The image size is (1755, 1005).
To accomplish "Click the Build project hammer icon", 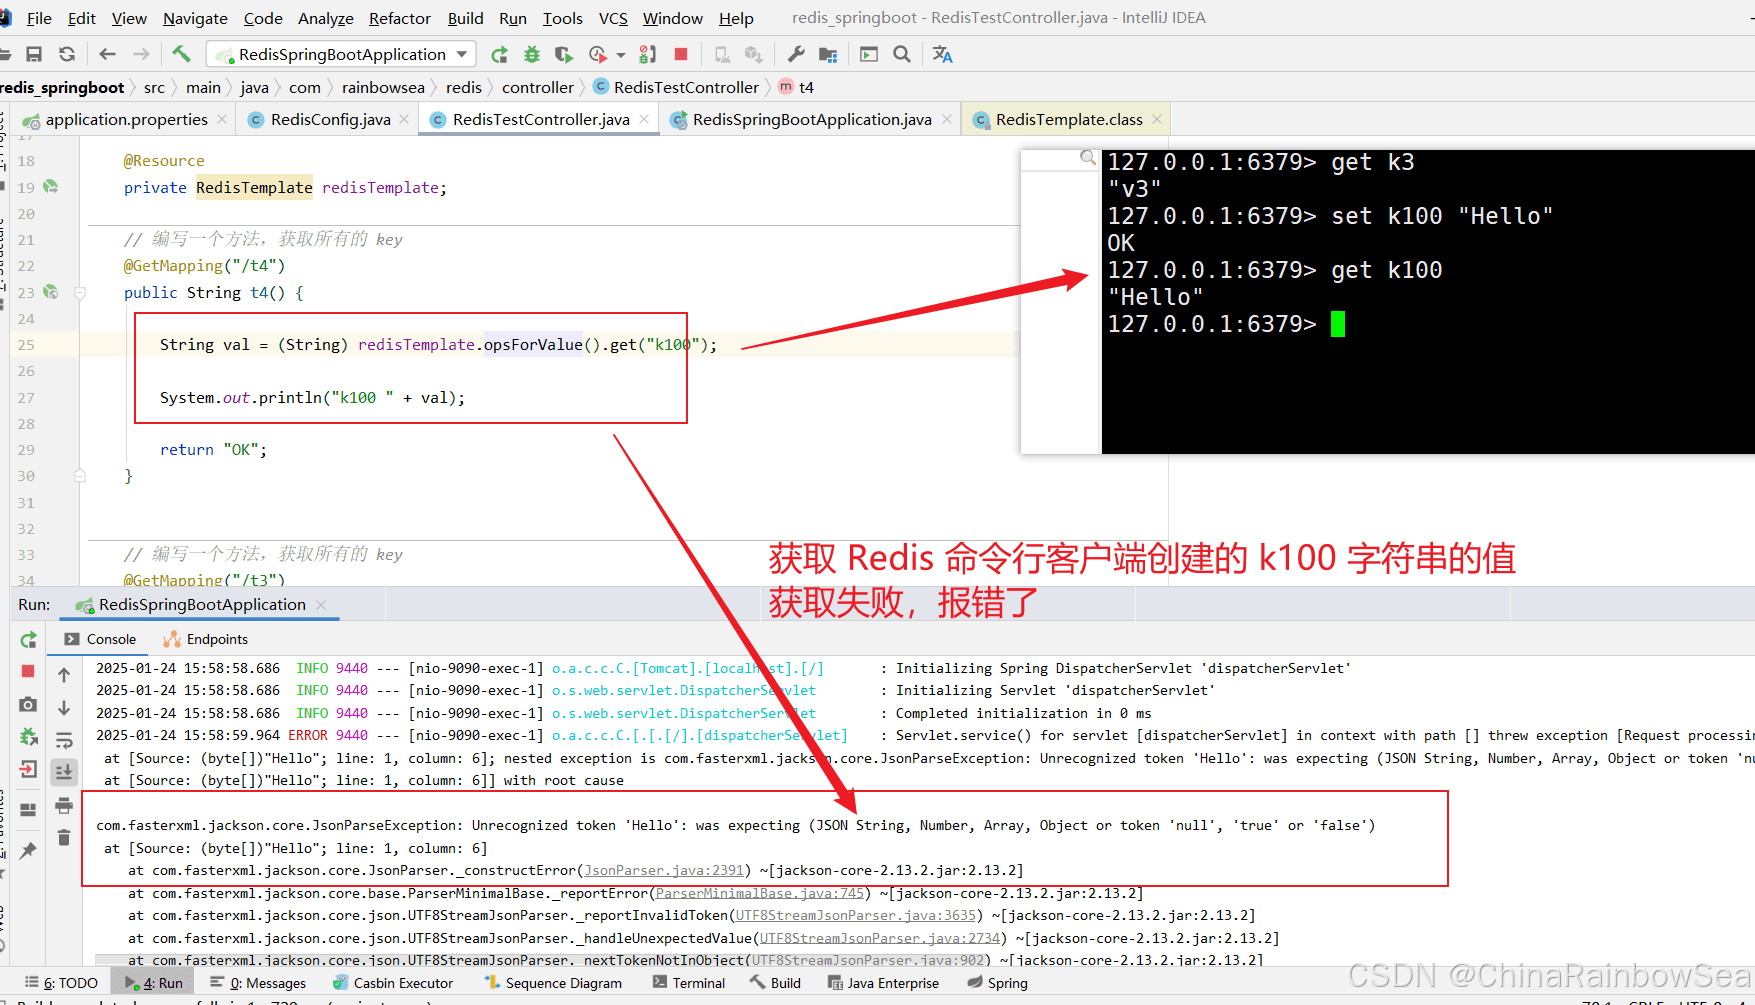I will 181,54.
